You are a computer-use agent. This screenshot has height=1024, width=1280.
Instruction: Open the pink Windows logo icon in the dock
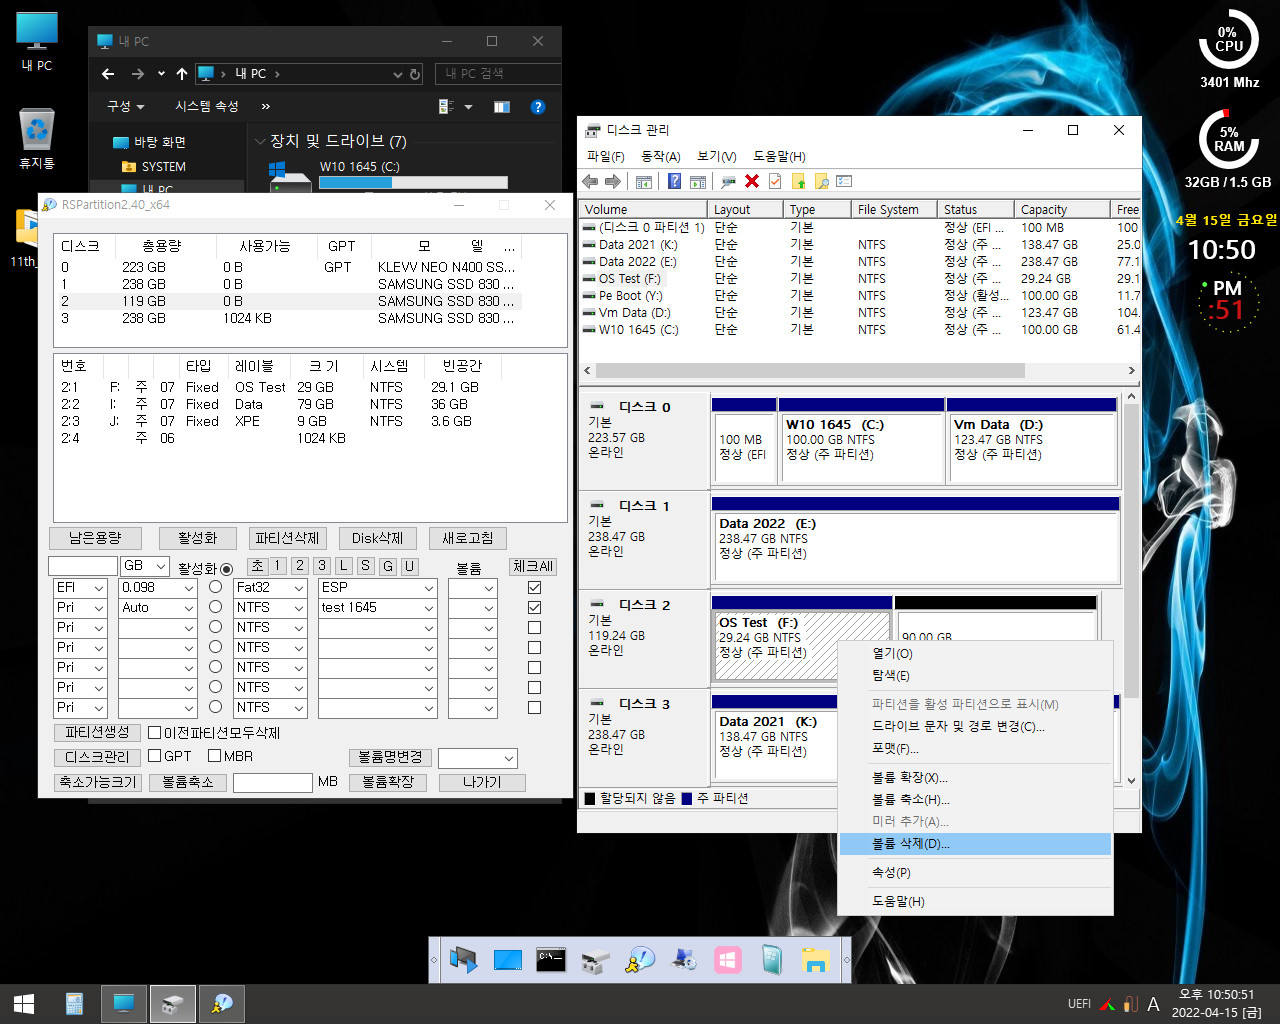click(728, 960)
